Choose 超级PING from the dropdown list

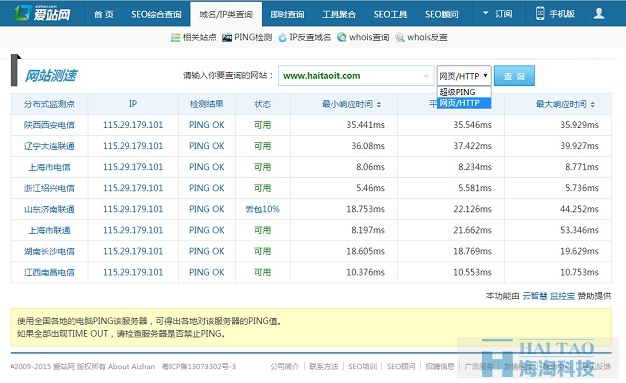(464, 92)
